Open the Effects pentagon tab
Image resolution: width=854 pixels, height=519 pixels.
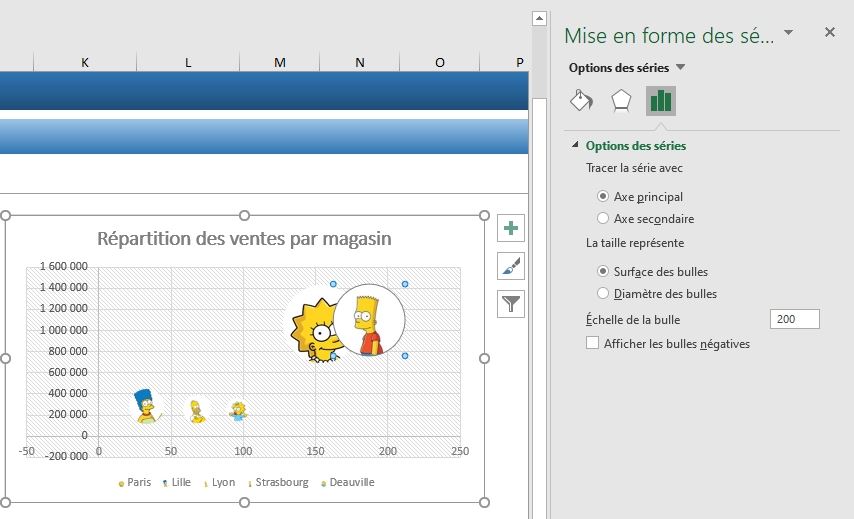click(x=621, y=101)
